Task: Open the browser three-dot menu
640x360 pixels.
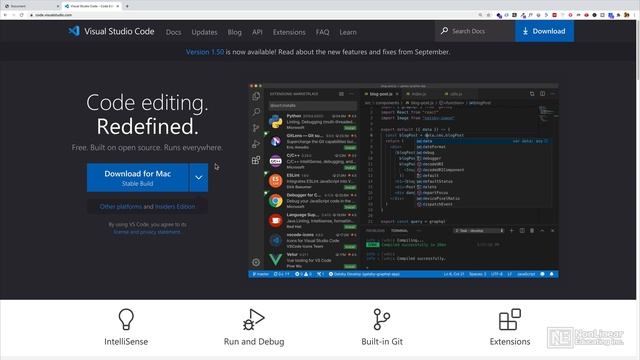Action: 635,15
